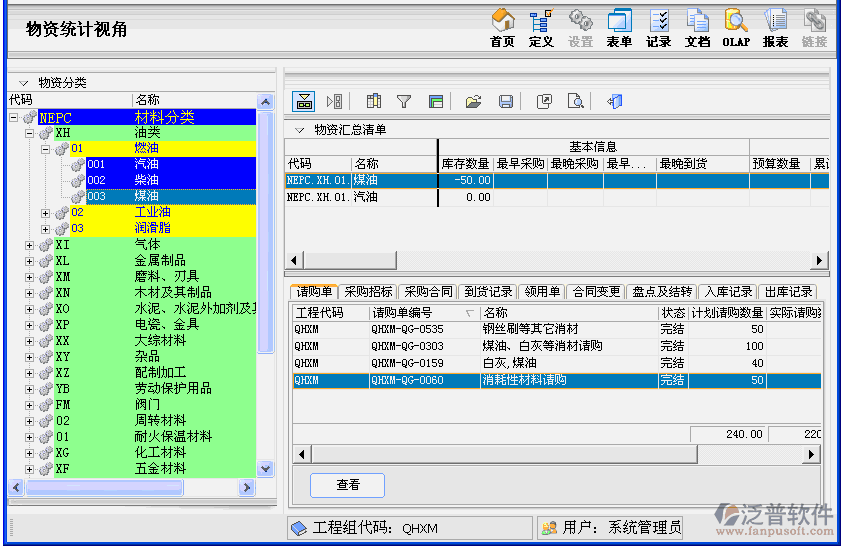This screenshot has height=547, width=844.
Task: Collapse the 物资汇总清单 section chevron
Action: pyautogui.click(x=299, y=130)
